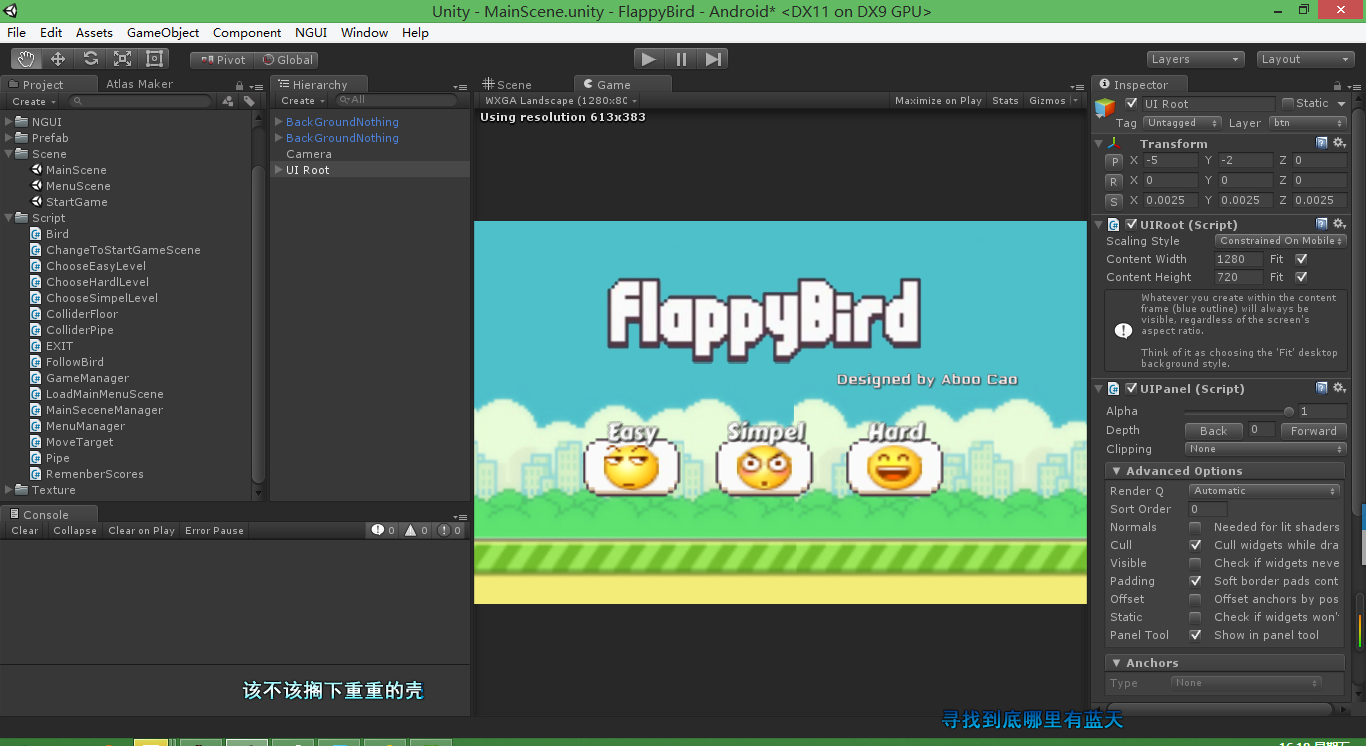This screenshot has height=746, width=1366.
Task: Toggle console info messages filter
Action: (x=384, y=530)
